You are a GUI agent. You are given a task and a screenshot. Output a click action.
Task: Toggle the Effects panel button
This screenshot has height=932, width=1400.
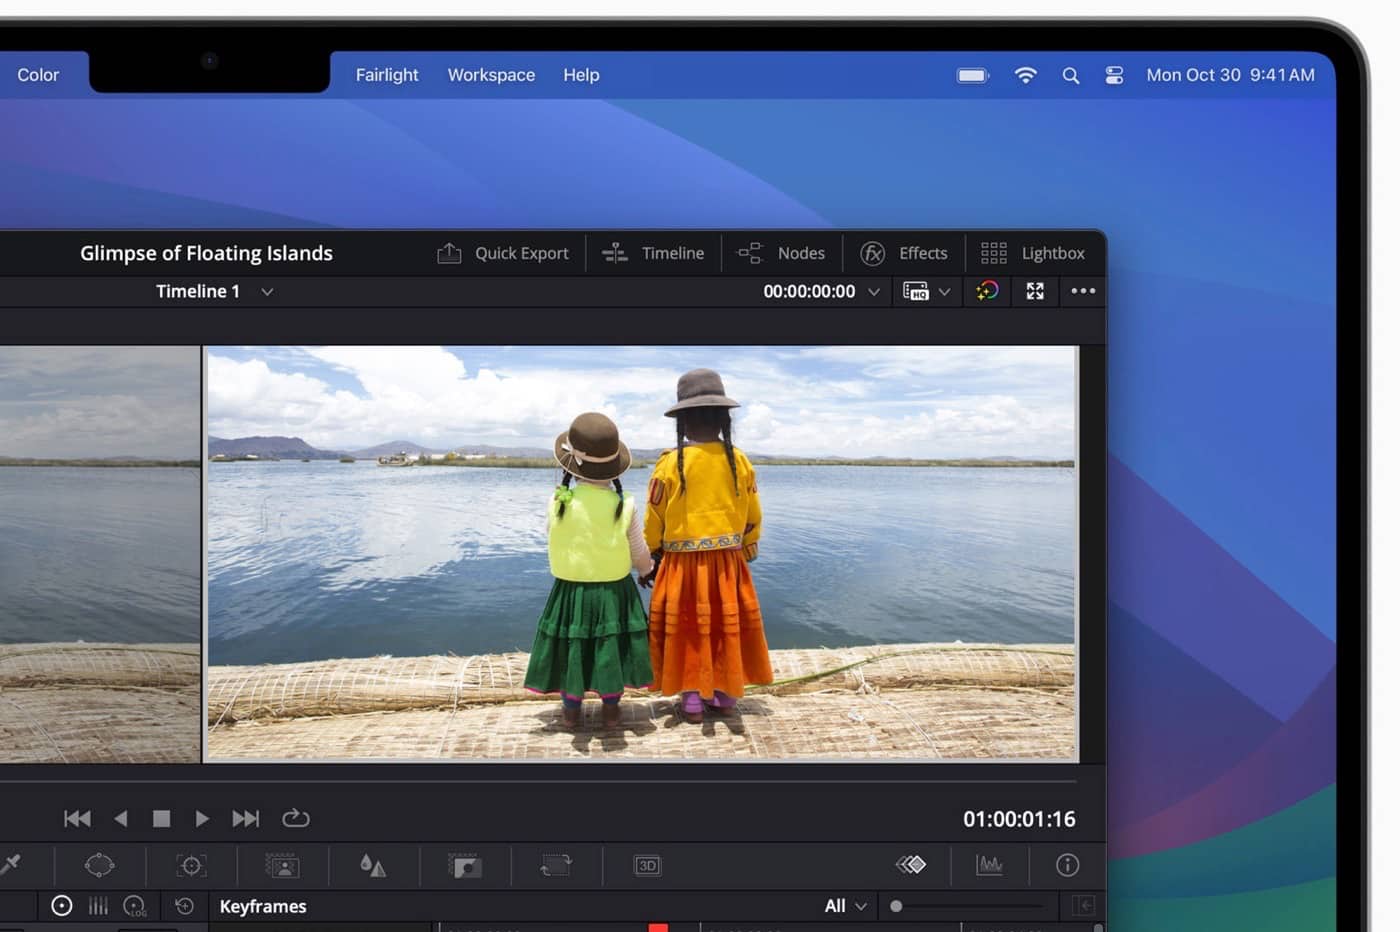coord(904,253)
